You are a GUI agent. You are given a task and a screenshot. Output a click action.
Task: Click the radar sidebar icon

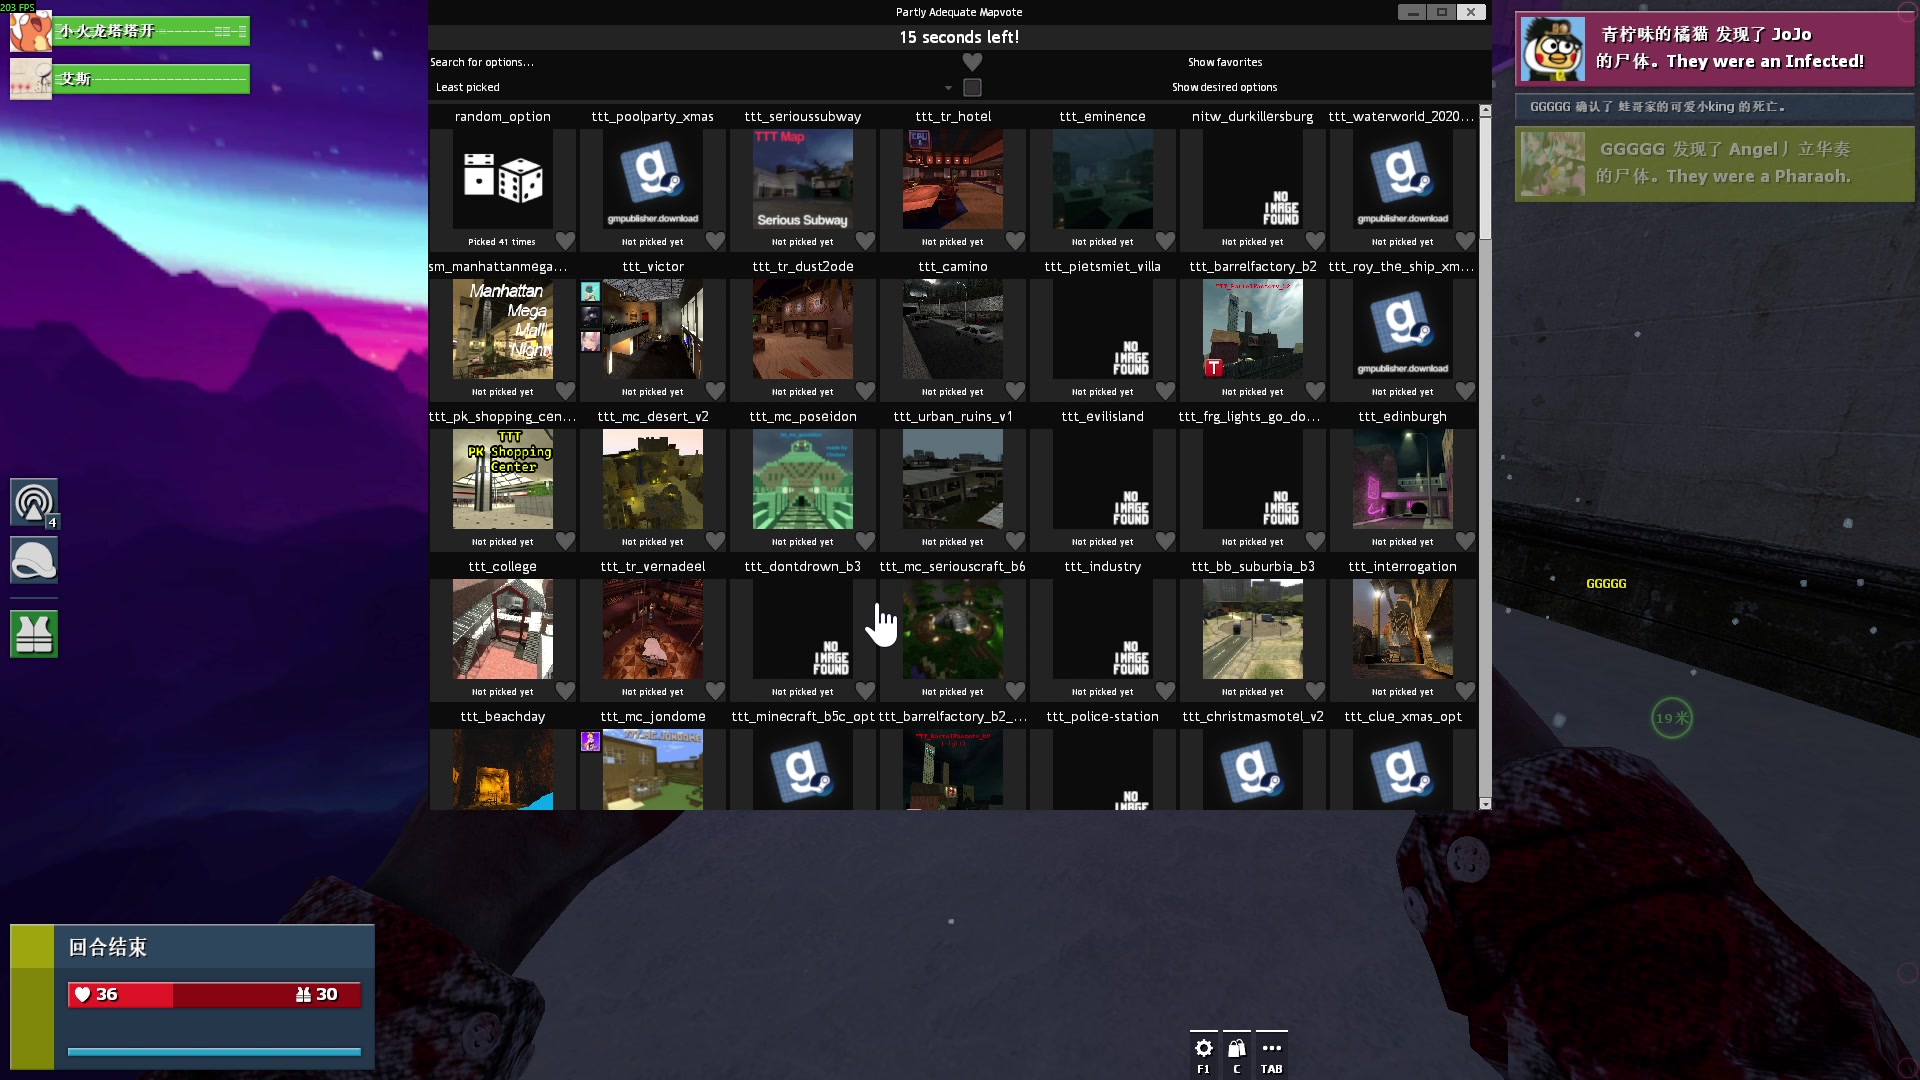tap(34, 502)
